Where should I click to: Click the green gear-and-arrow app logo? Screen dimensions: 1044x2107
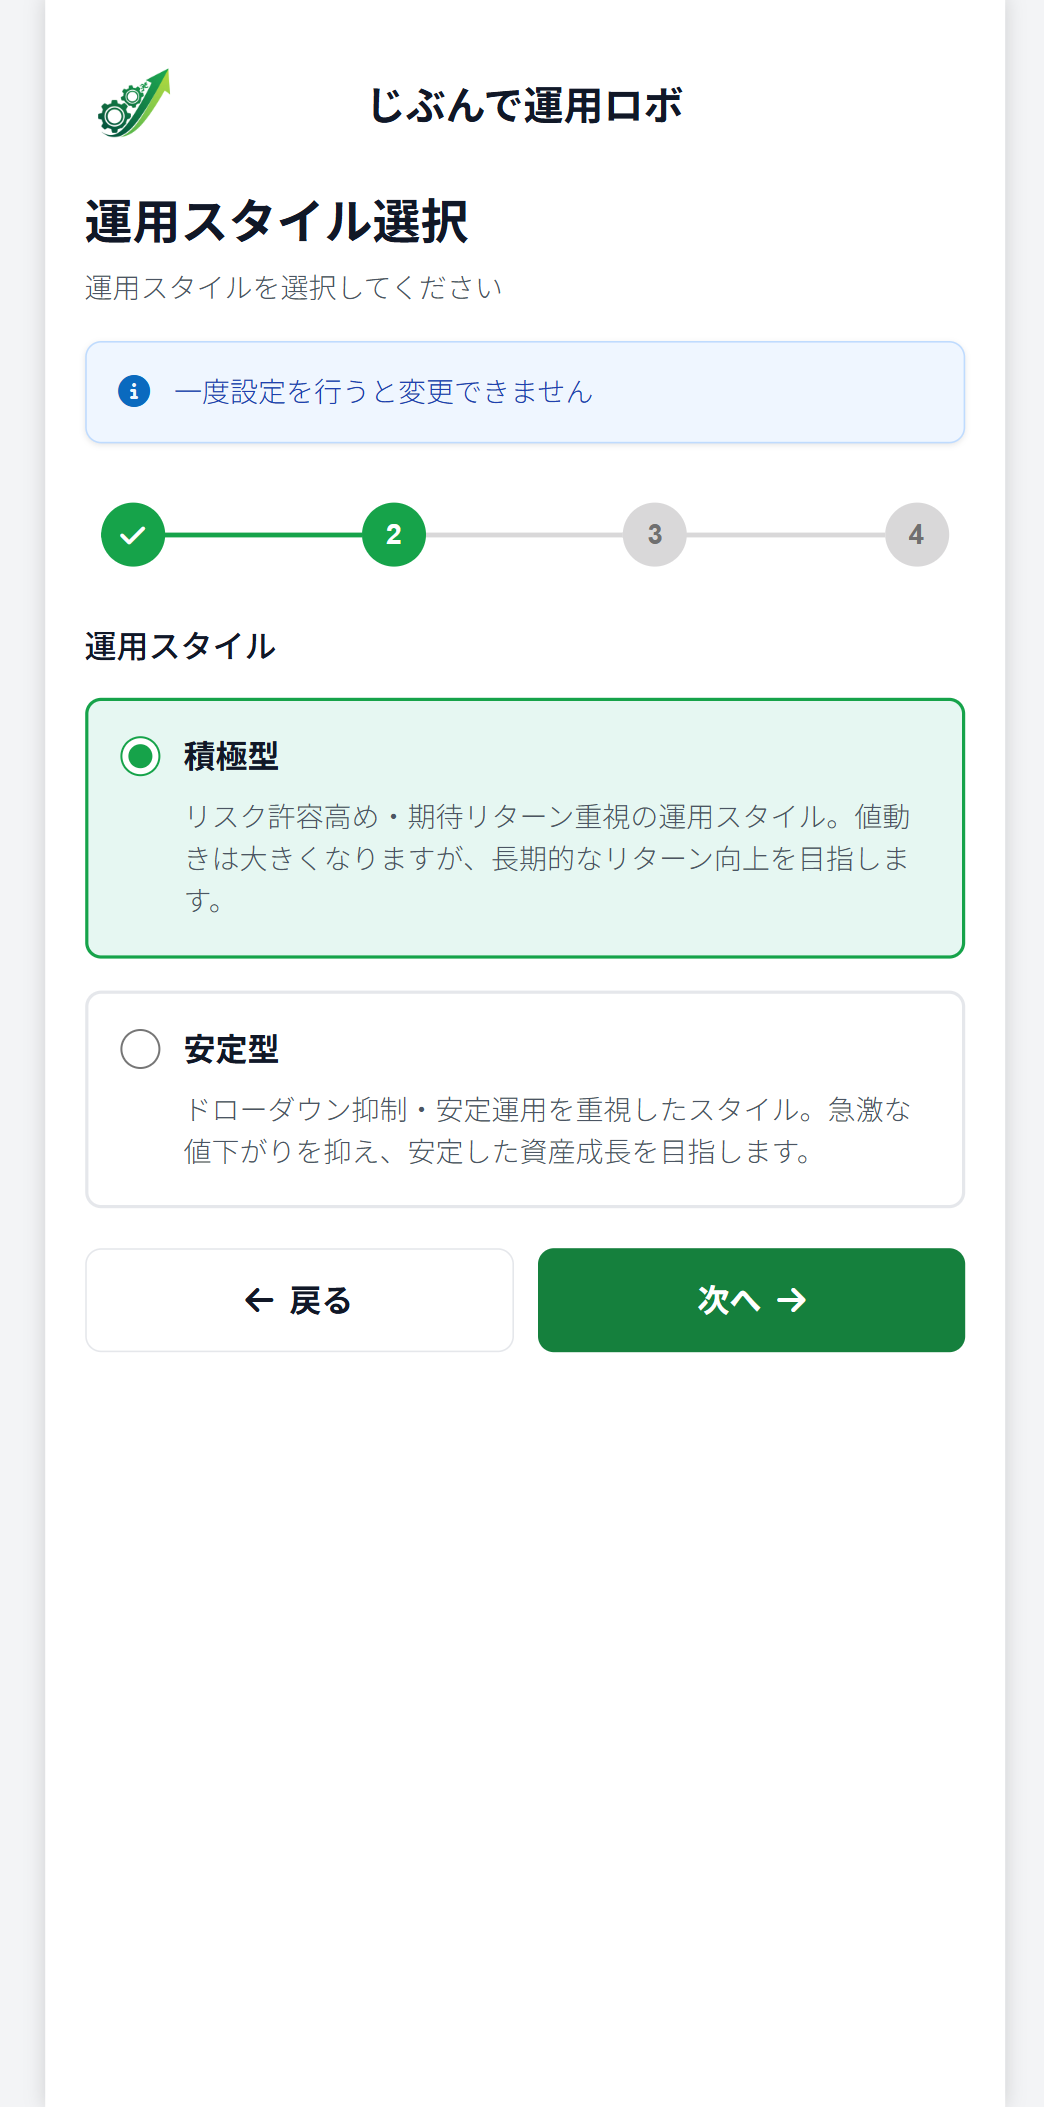(134, 104)
